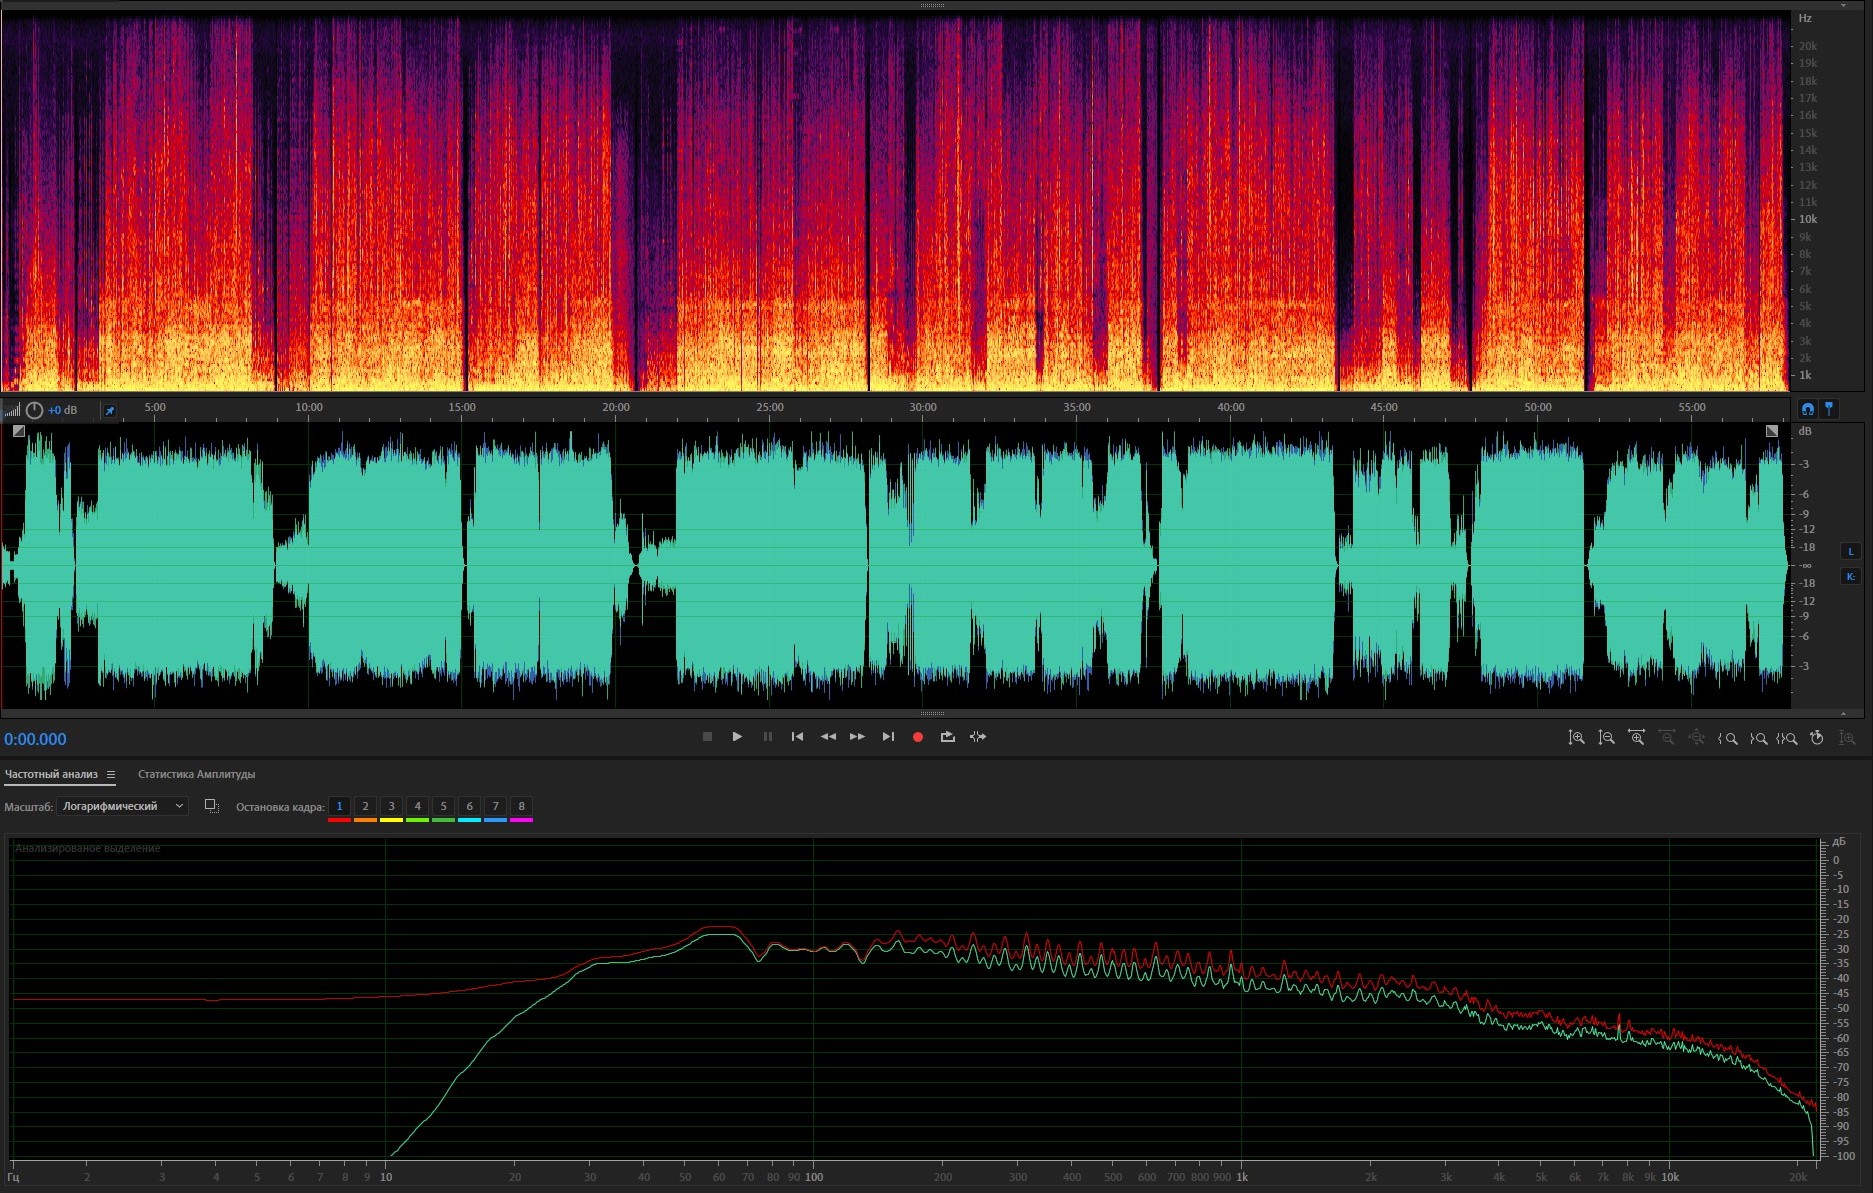Jump to the previous marker
Image resolution: width=1873 pixels, height=1193 pixels.
click(797, 737)
